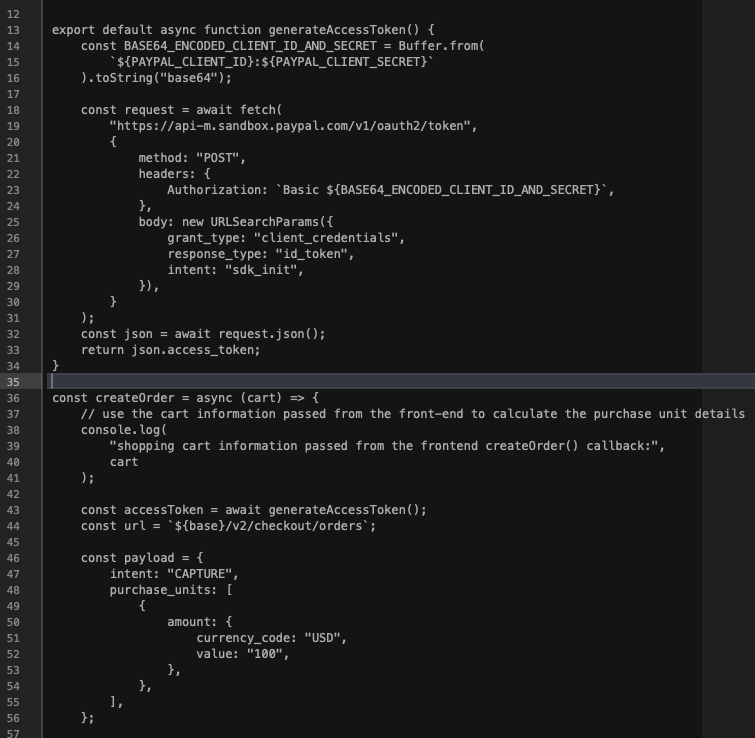
Task: Click line number 13 in the gutter
Action: 13,30
